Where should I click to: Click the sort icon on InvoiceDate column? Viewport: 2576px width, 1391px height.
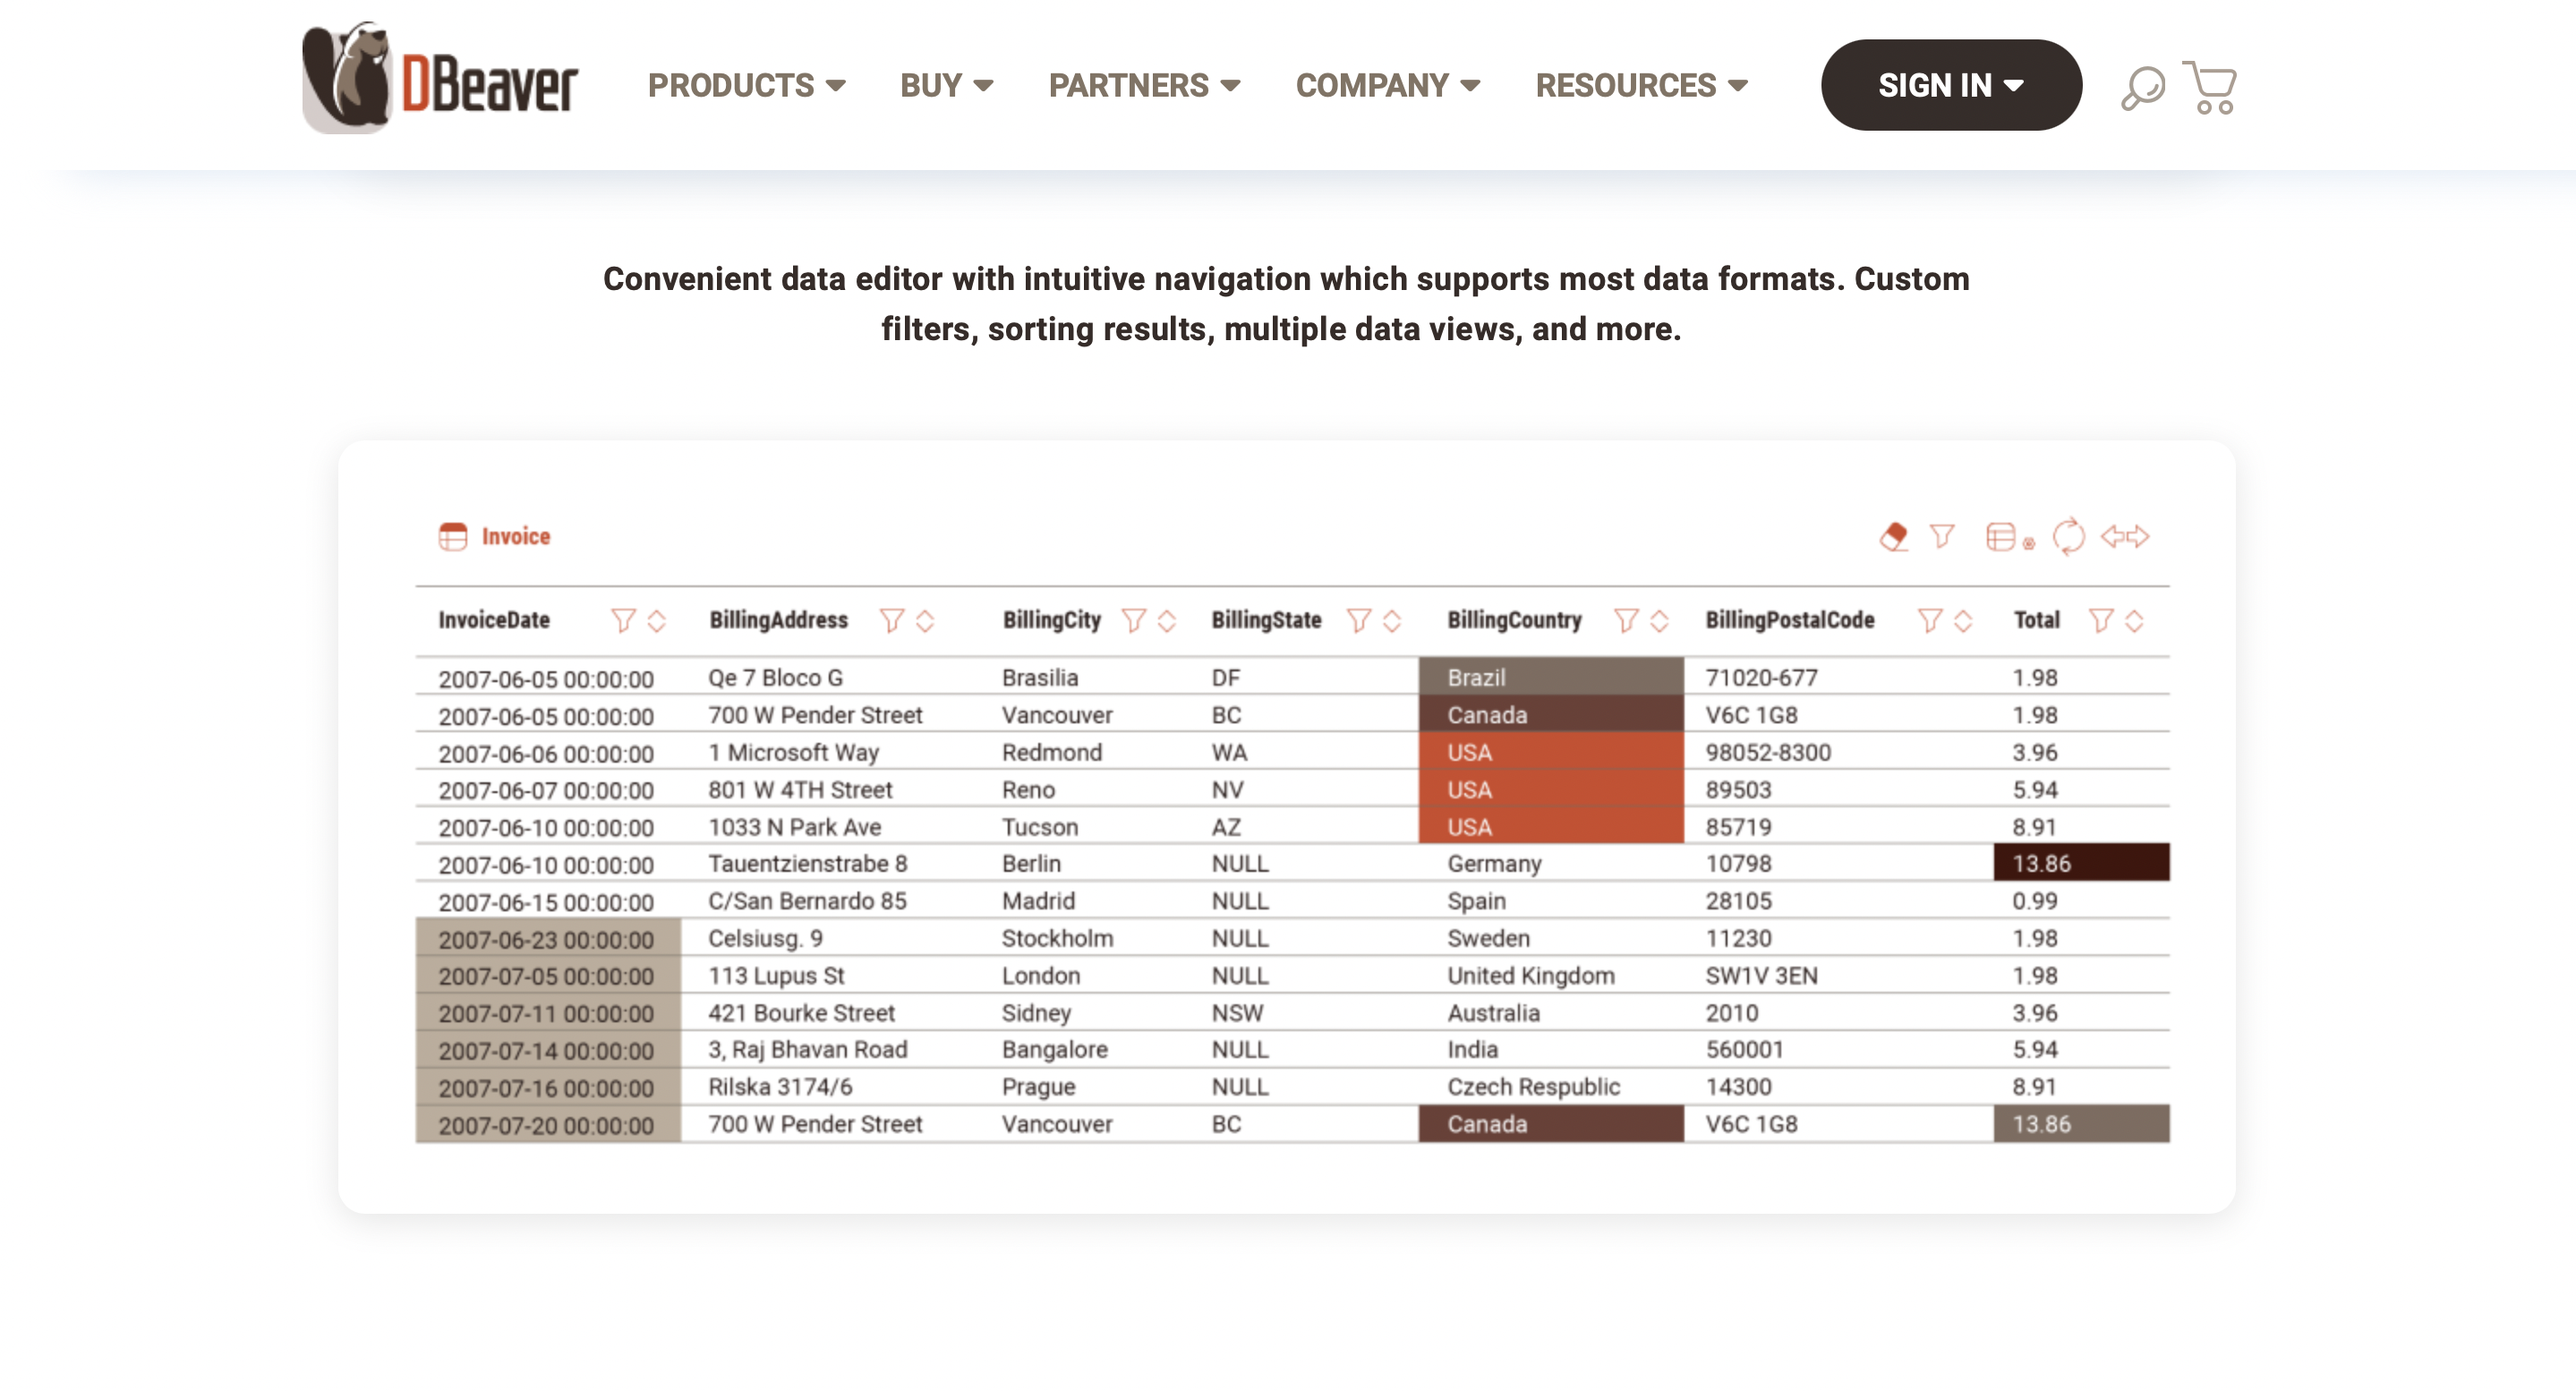click(x=656, y=620)
